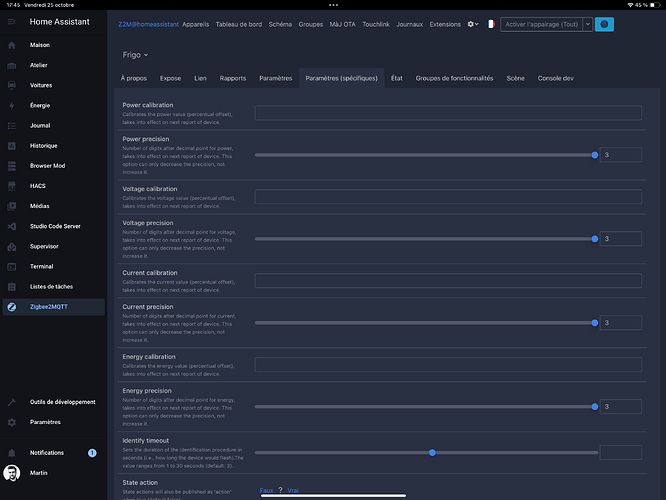The width and height of the screenshot is (666, 500).
Task: Adjust the Identify timeout slider
Action: pyautogui.click(x=426, y=453)
